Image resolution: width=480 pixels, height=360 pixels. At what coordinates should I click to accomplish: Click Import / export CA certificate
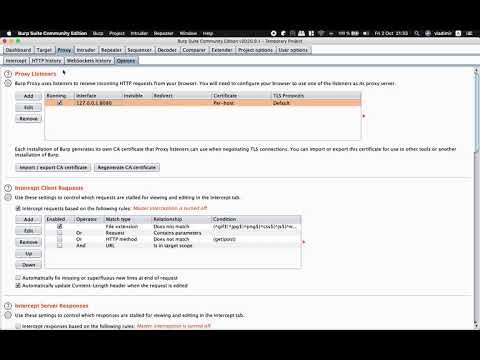click(53, 167)
